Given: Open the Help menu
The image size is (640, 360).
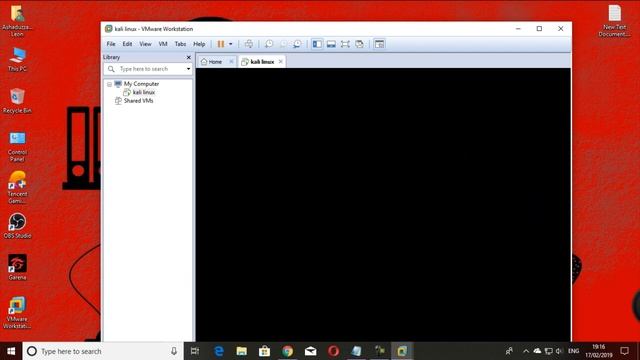Looking at the screenshot, I should tap(199, 44).
